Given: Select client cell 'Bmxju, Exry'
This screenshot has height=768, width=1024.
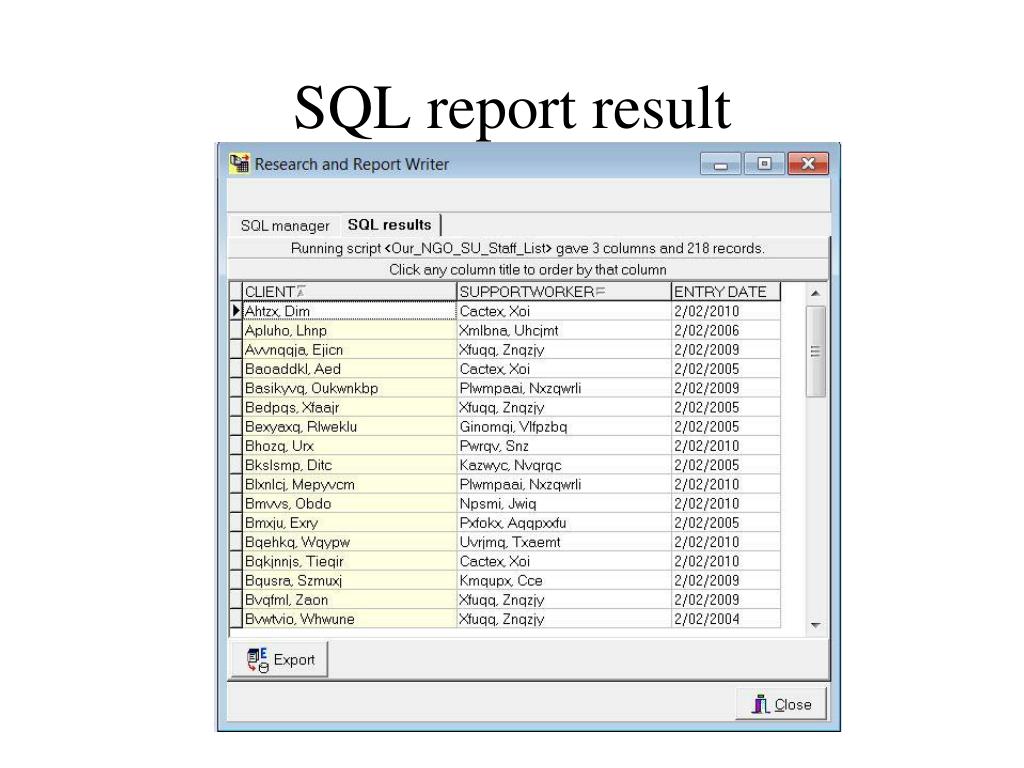Looking at the screenshot, I should [349, 523].
